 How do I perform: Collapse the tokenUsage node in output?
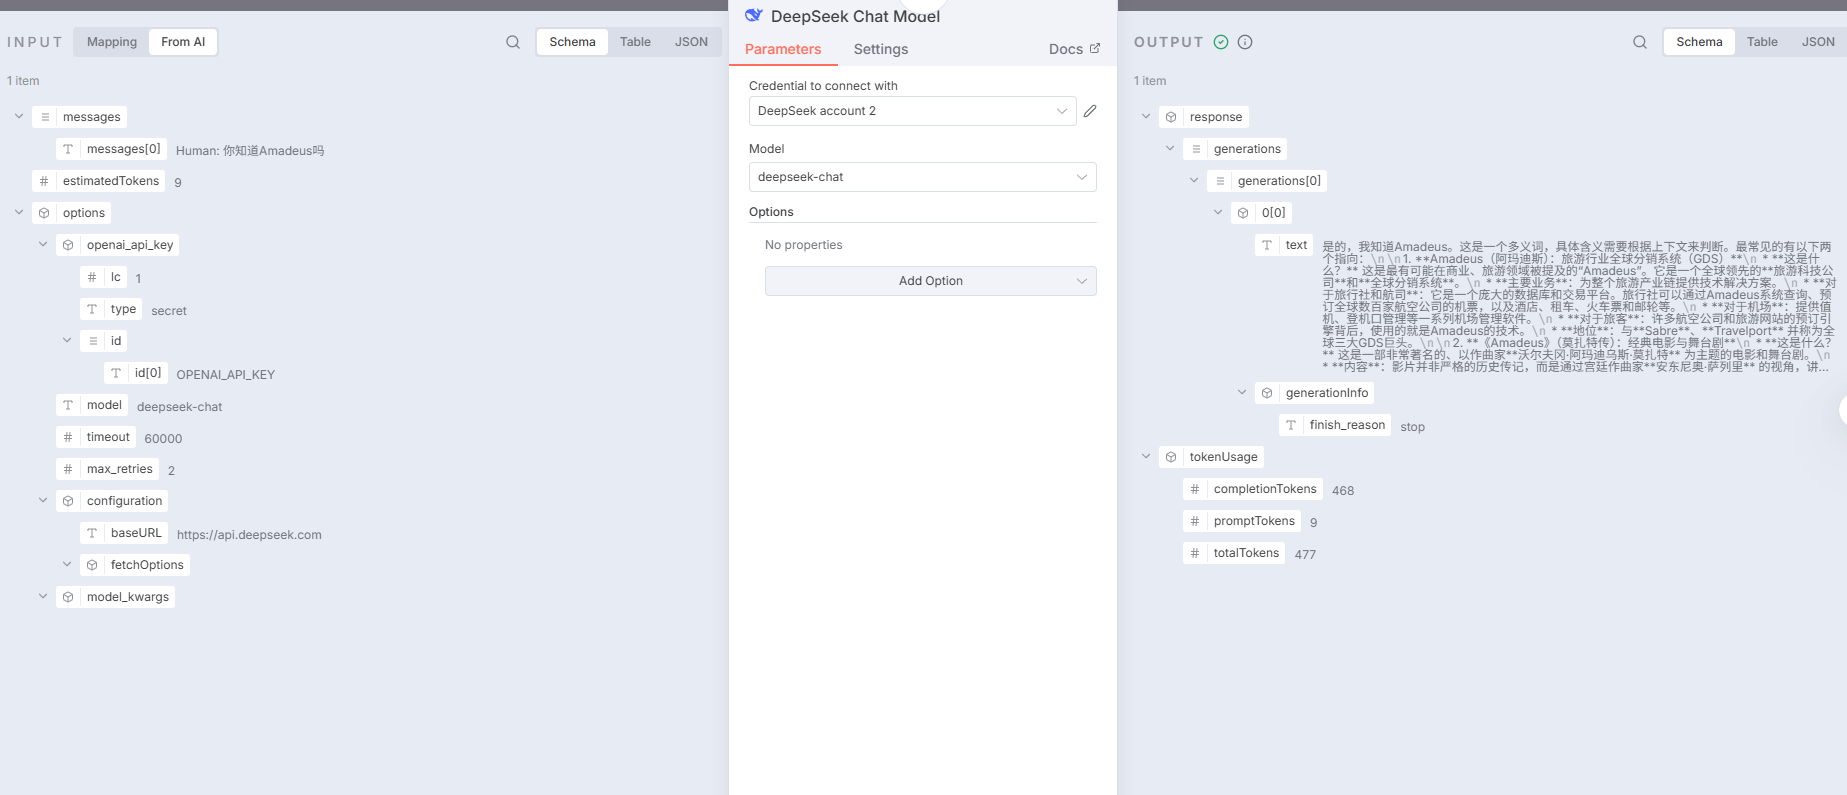click(x=1146, y=457)
